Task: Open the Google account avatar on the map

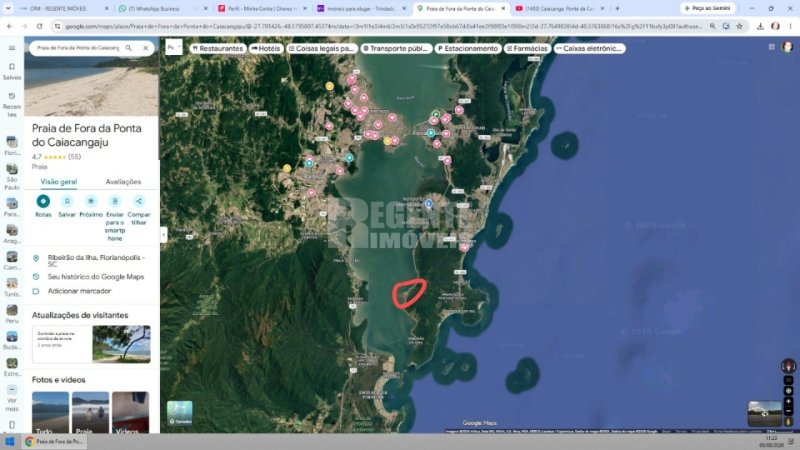Action: [787, 47]
